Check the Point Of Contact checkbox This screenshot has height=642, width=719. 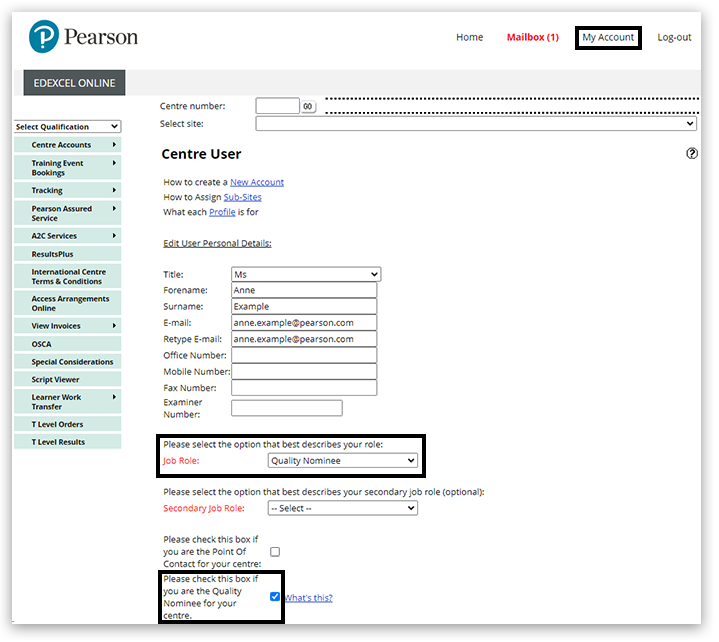(275, 551)
